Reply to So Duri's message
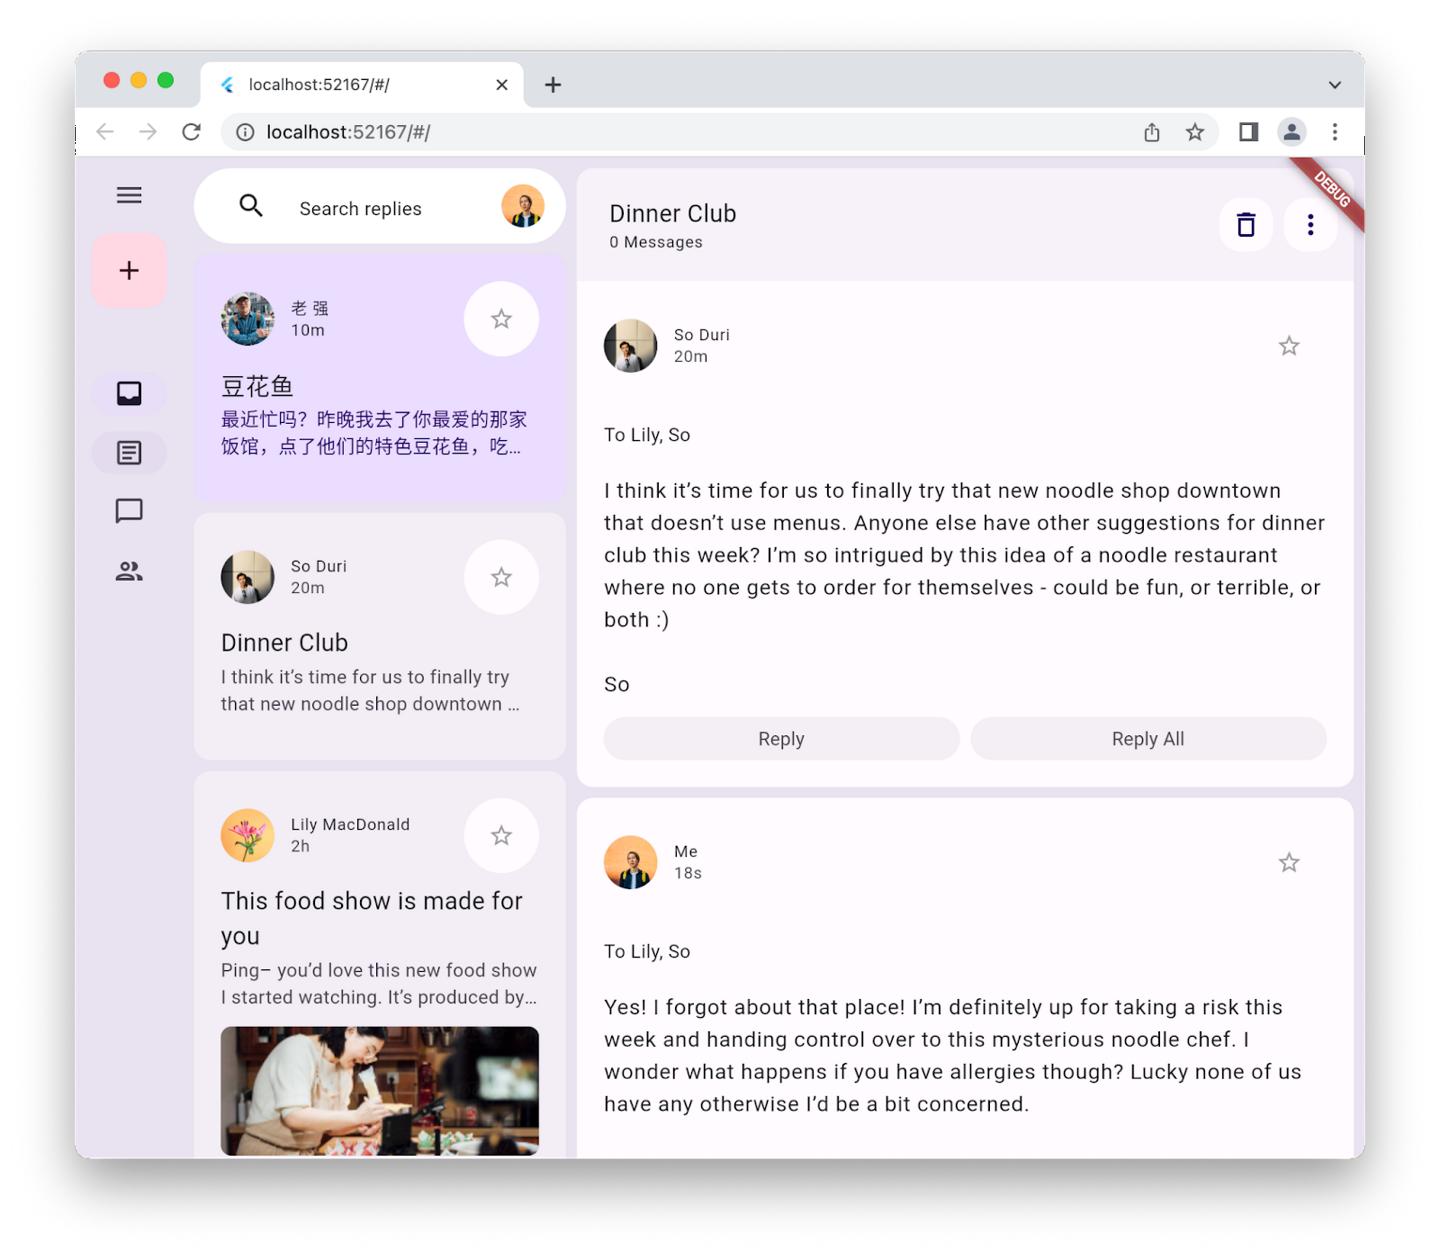The height and width of the screenshot is (1258, 1440). tap(780, 738)
